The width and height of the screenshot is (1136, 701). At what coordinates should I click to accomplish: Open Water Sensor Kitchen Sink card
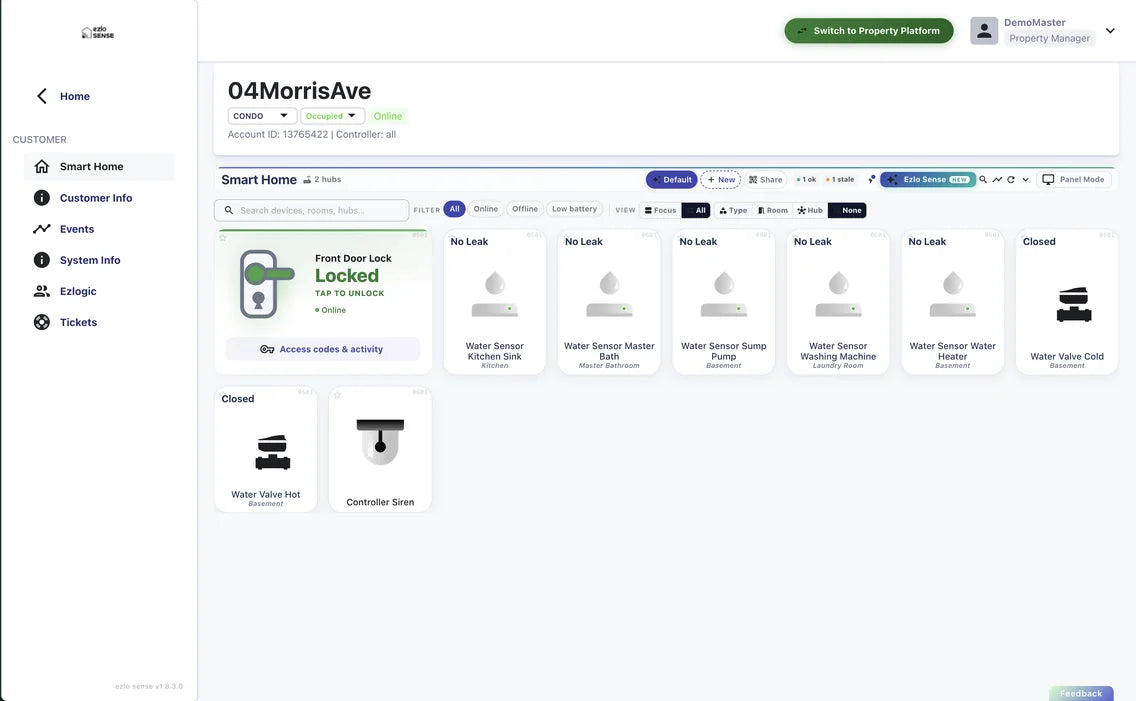coord(495,302)
